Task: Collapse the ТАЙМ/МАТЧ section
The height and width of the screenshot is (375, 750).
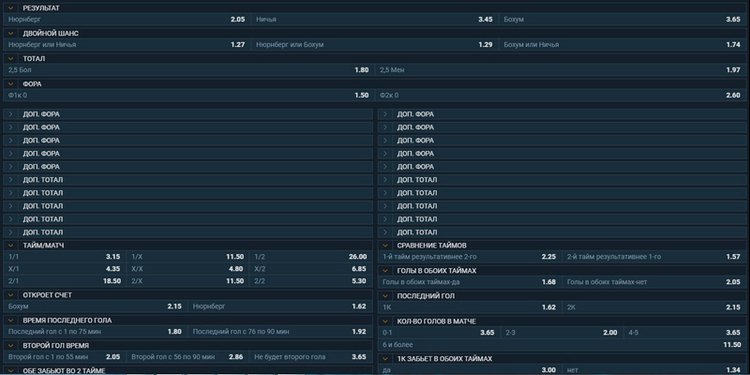Action: coord(11,245)
